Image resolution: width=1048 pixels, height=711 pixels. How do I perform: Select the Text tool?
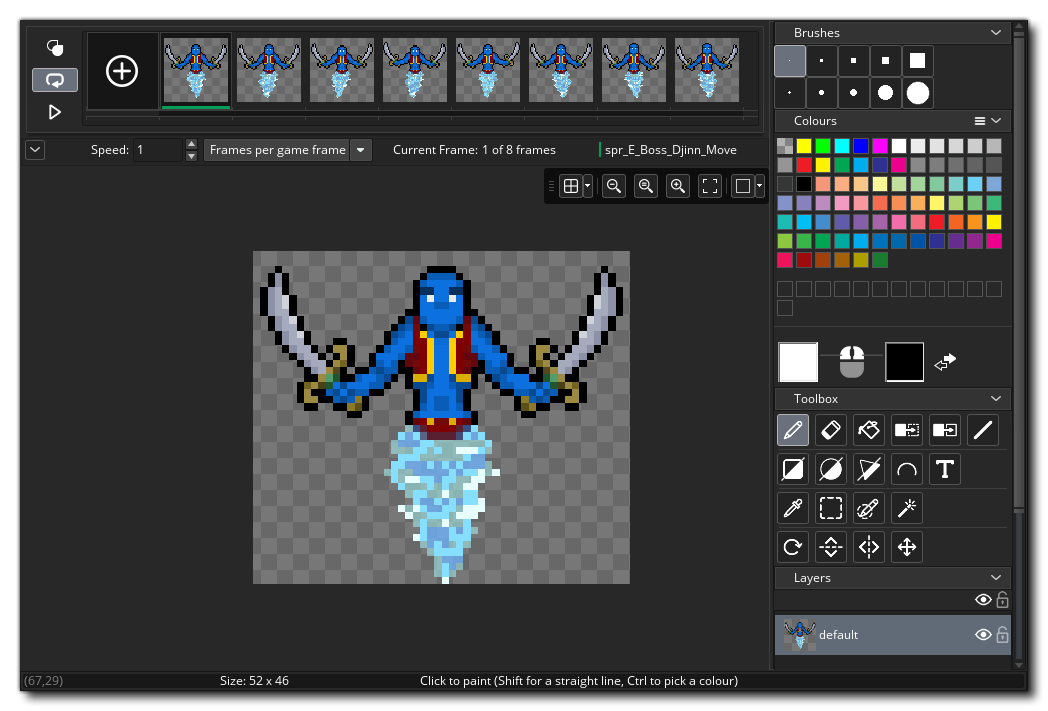tap(945, 469)
